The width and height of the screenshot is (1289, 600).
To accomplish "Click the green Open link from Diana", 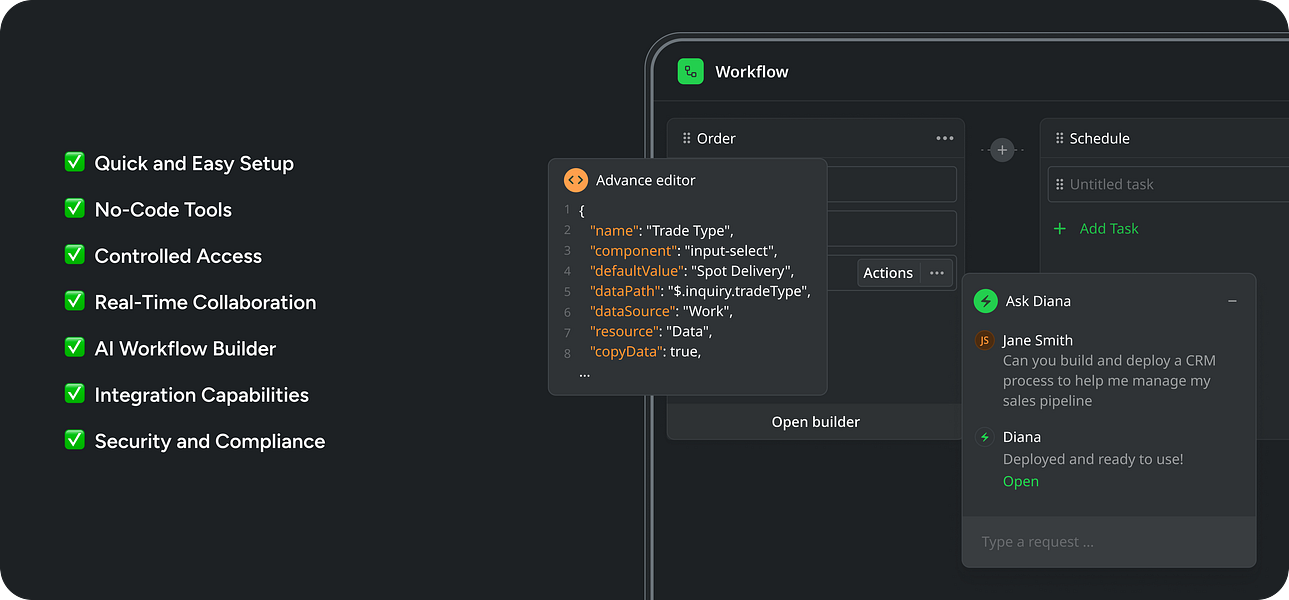I will [x=1020, y=481].
